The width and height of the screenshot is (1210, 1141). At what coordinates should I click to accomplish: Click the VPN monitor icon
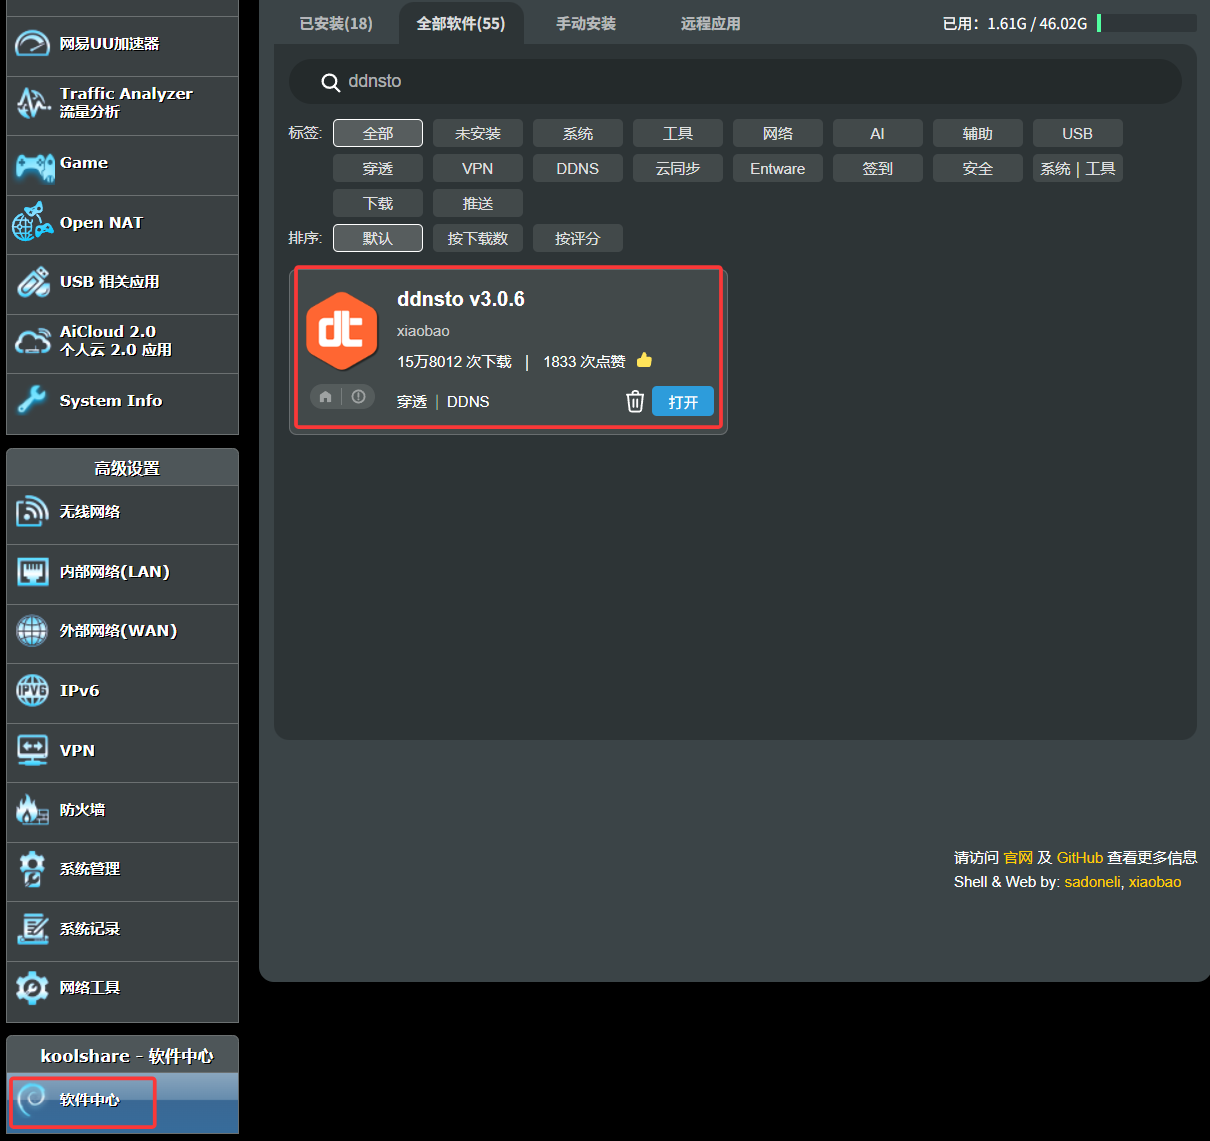[32, 750]
